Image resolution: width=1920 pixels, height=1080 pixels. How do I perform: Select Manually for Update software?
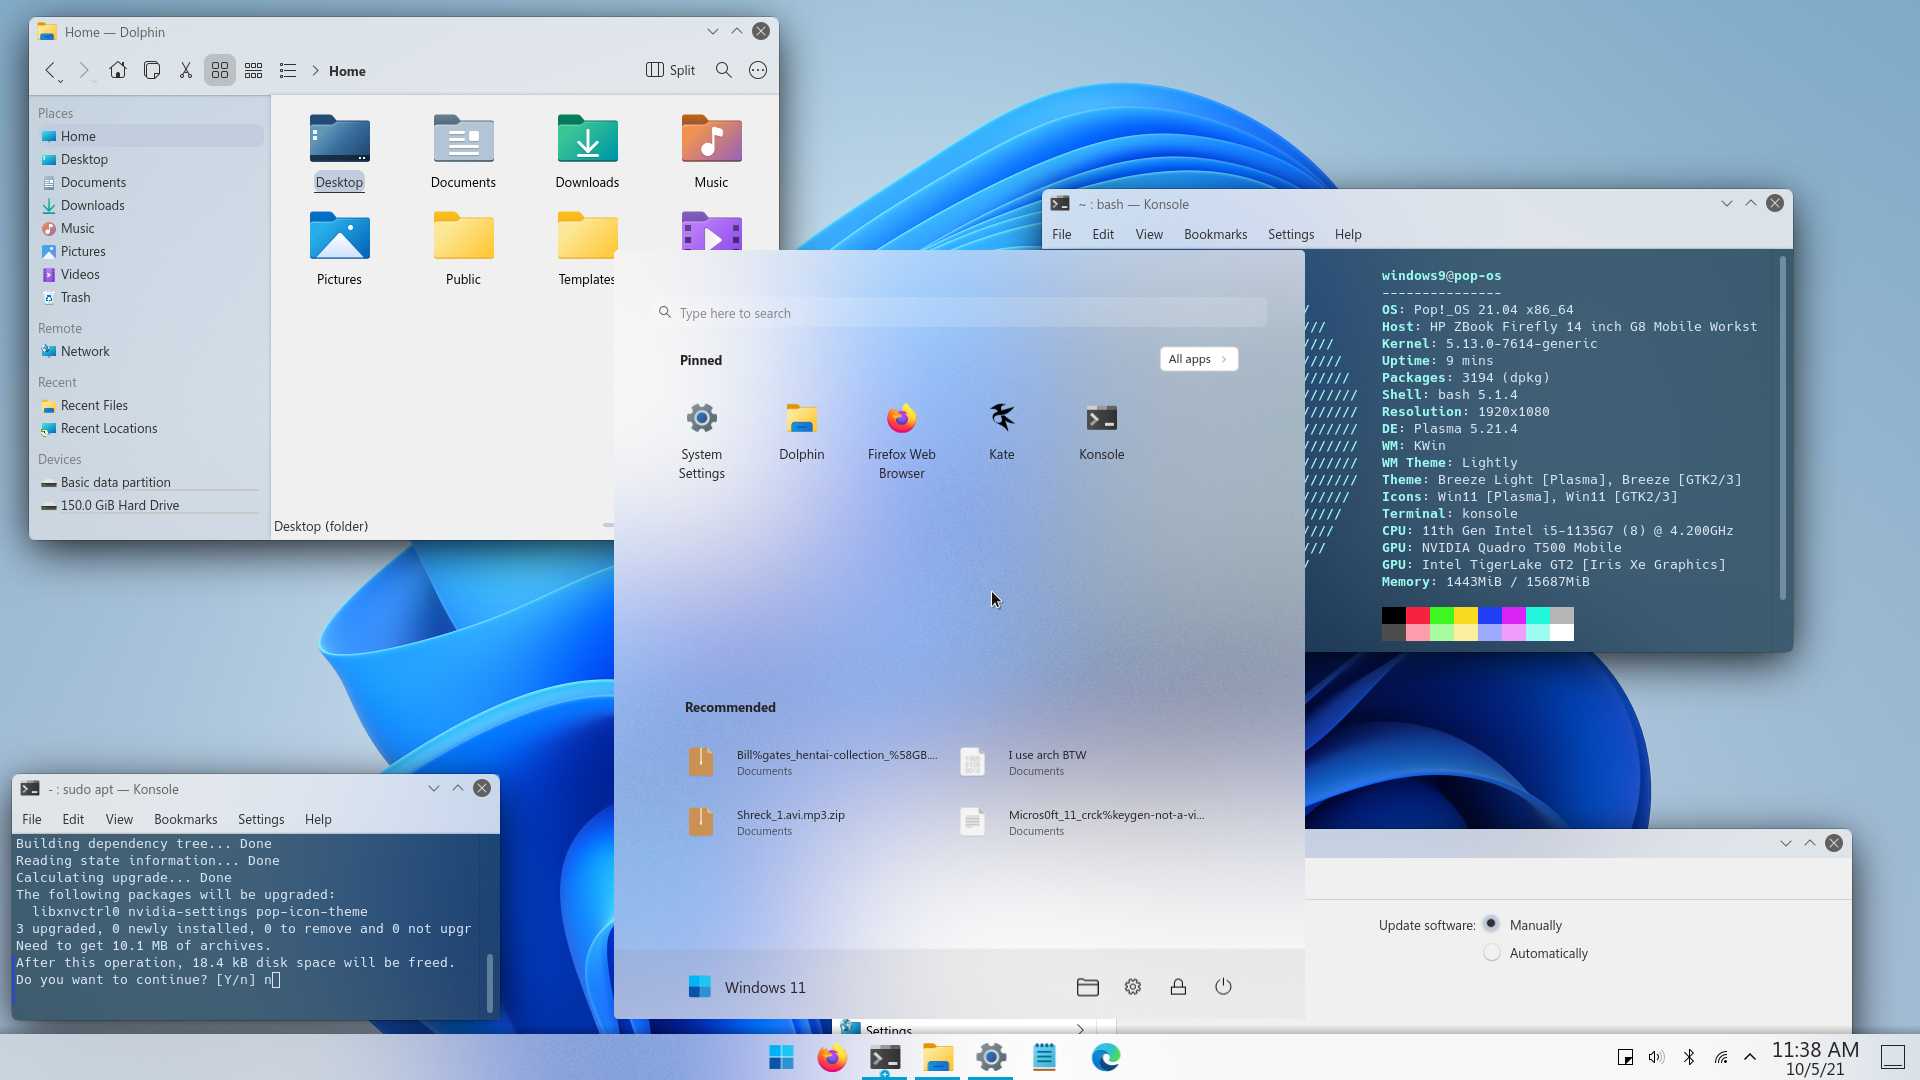point(1491,924)
